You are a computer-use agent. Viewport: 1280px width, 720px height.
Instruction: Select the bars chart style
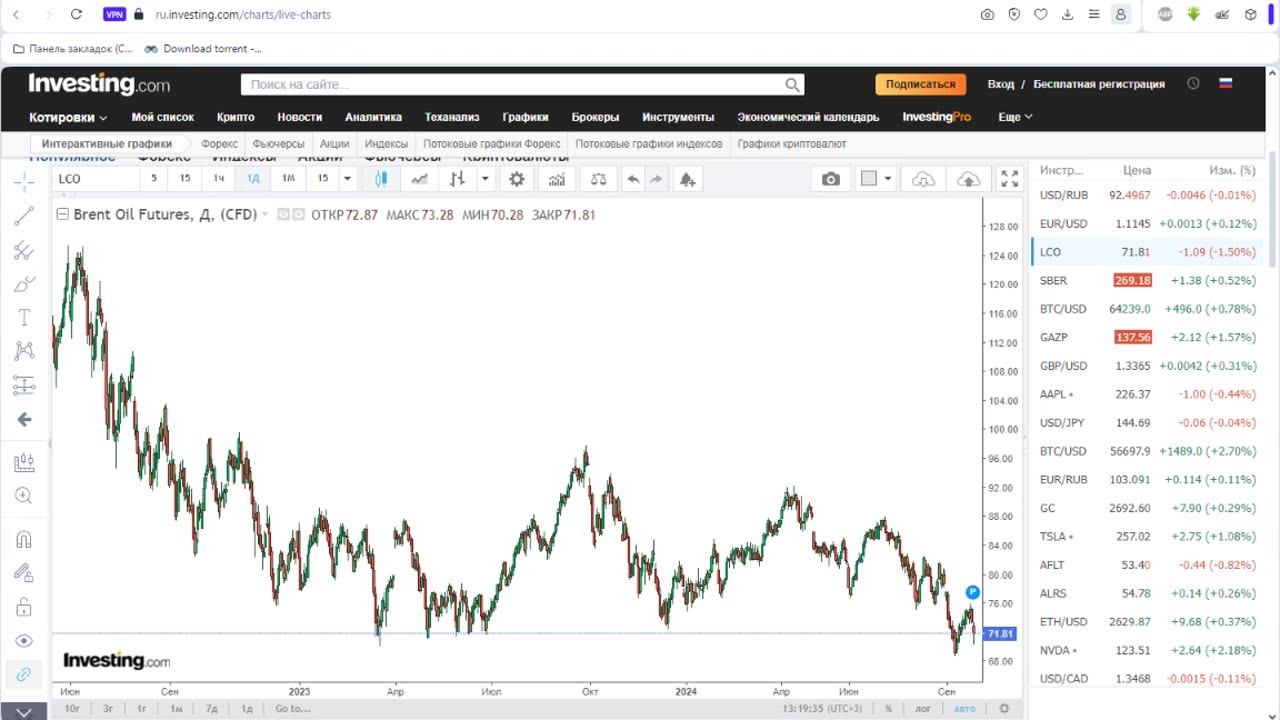click(457, 179)
